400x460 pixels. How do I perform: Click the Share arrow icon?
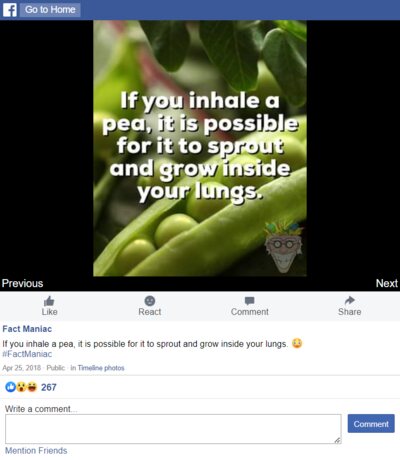pyautogui.click(x=349, y=300)
